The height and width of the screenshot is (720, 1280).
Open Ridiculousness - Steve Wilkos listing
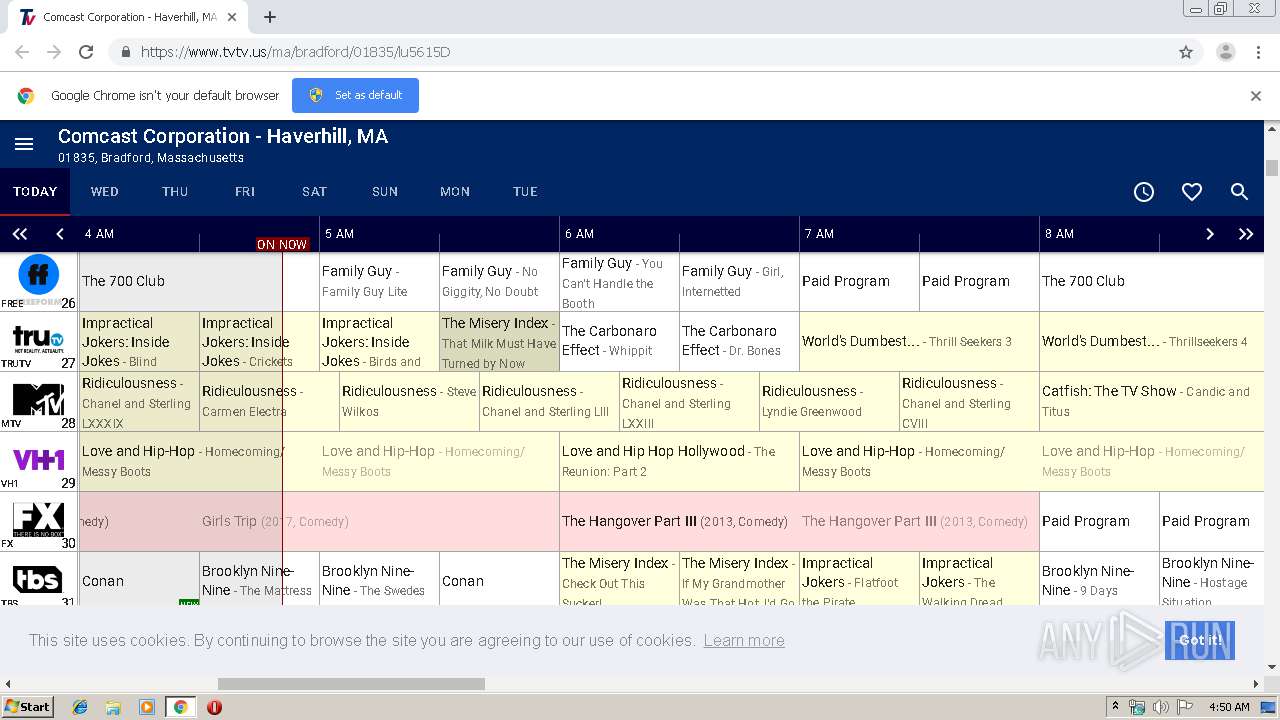point(409,401)
